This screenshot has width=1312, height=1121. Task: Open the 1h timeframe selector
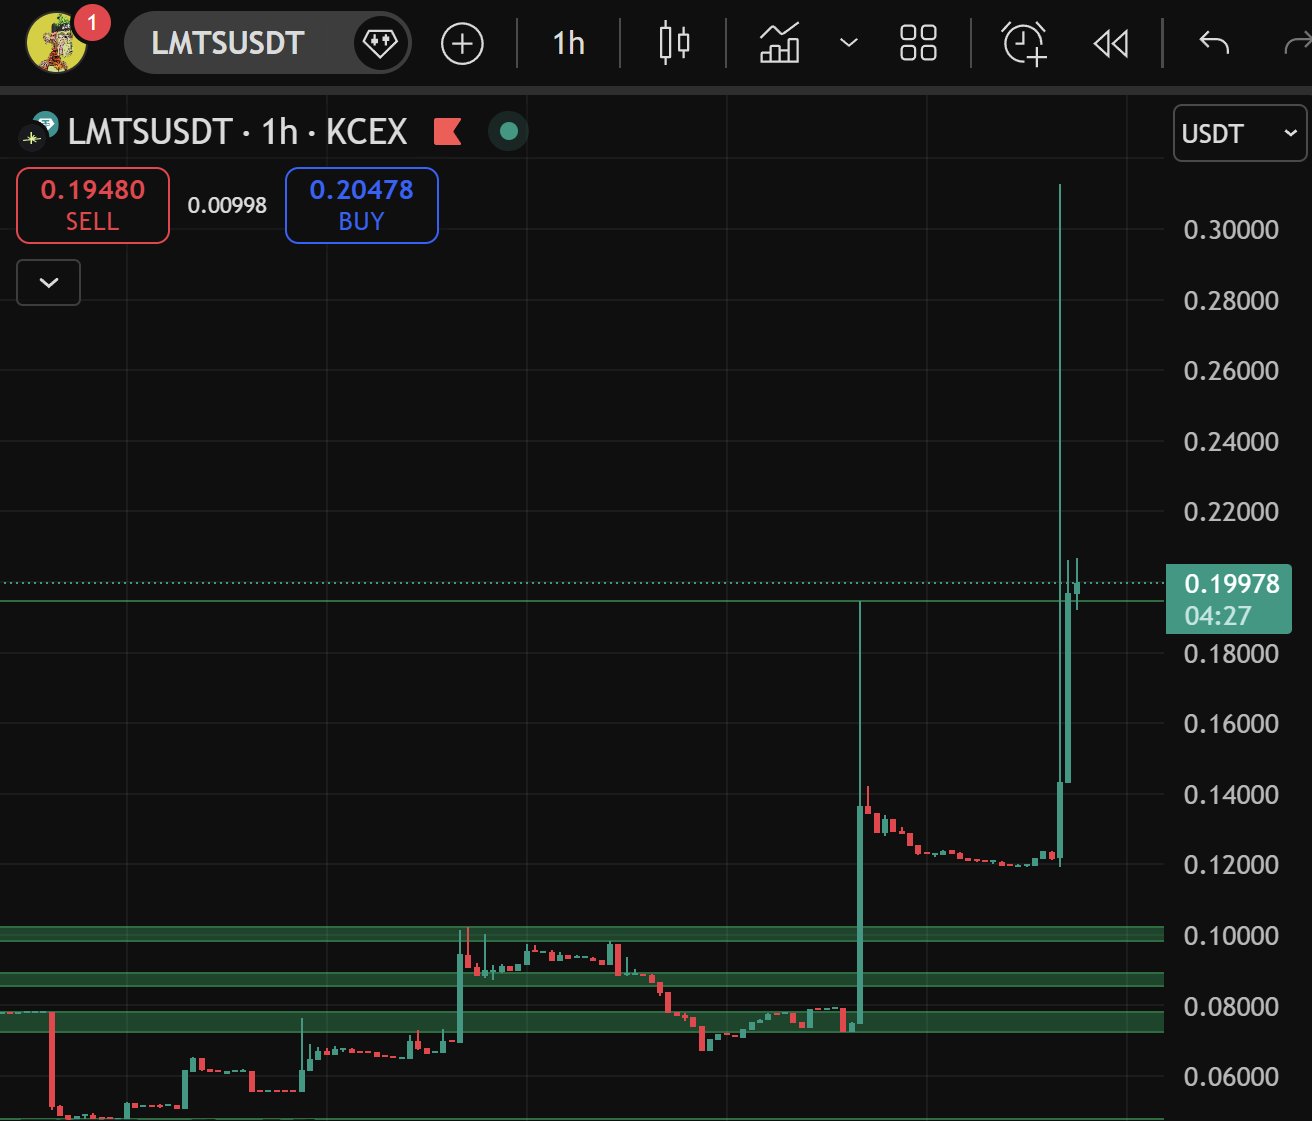tap(568, 43)
